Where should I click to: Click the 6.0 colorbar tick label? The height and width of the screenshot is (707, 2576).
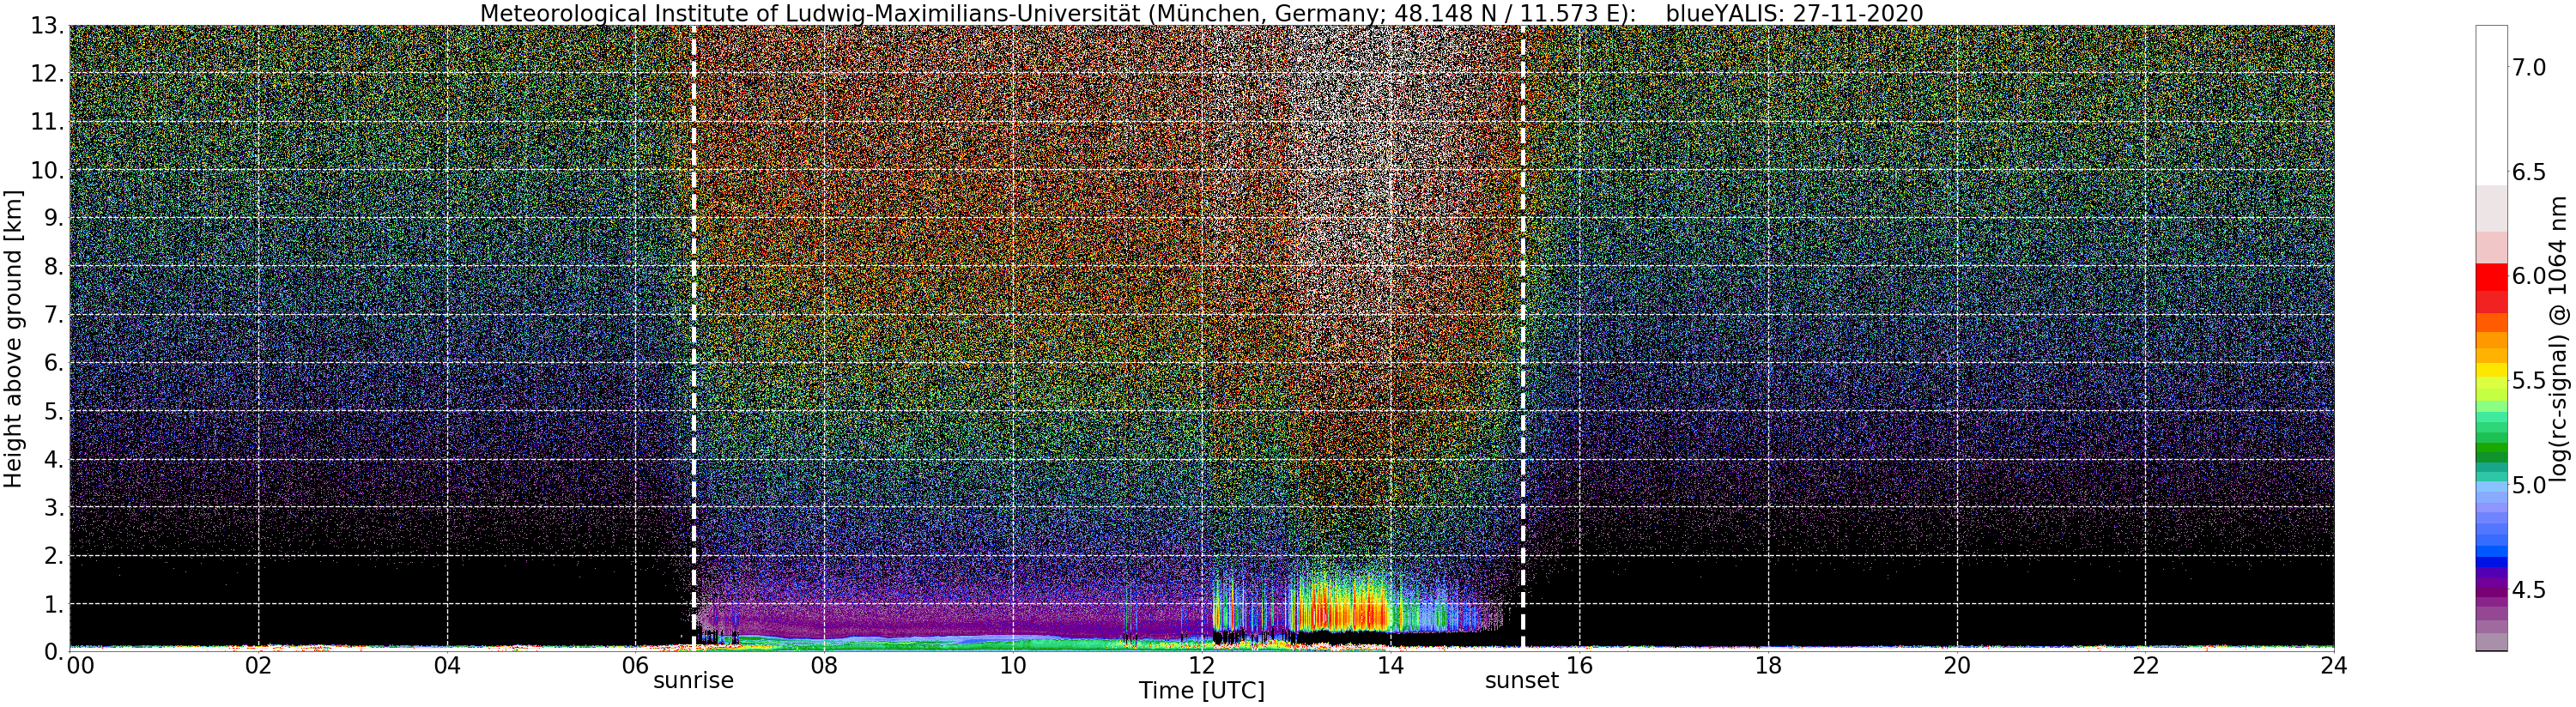tap(2529, 276)
